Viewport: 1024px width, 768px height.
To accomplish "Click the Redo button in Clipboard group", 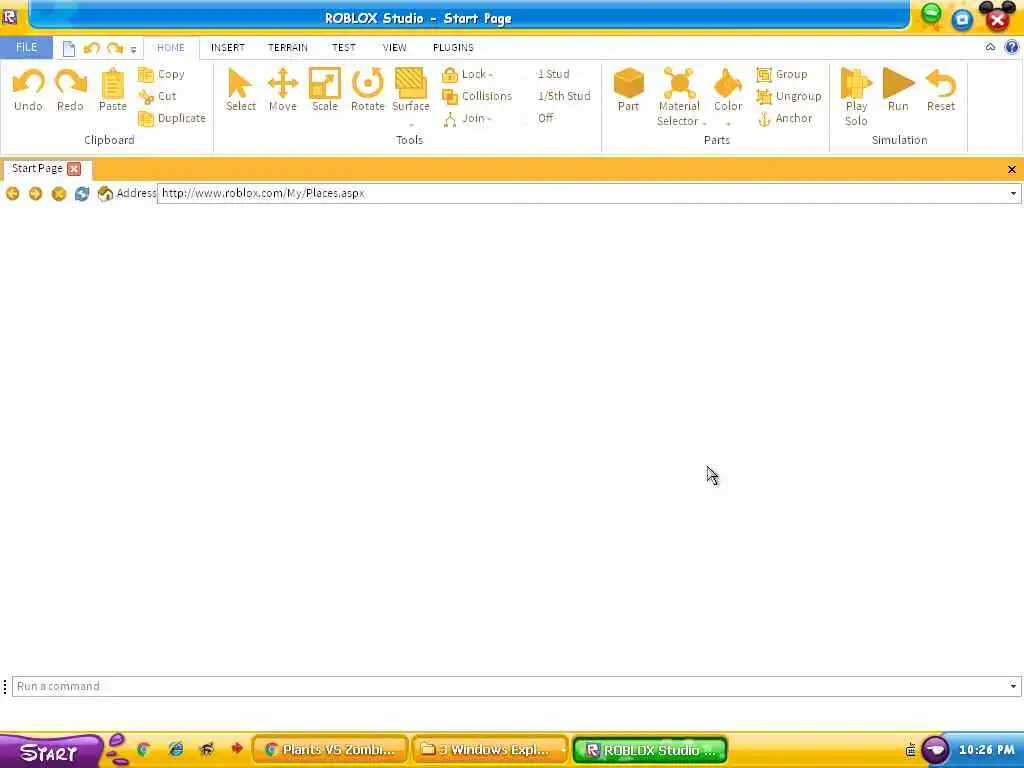I will [x=70, y=90].
